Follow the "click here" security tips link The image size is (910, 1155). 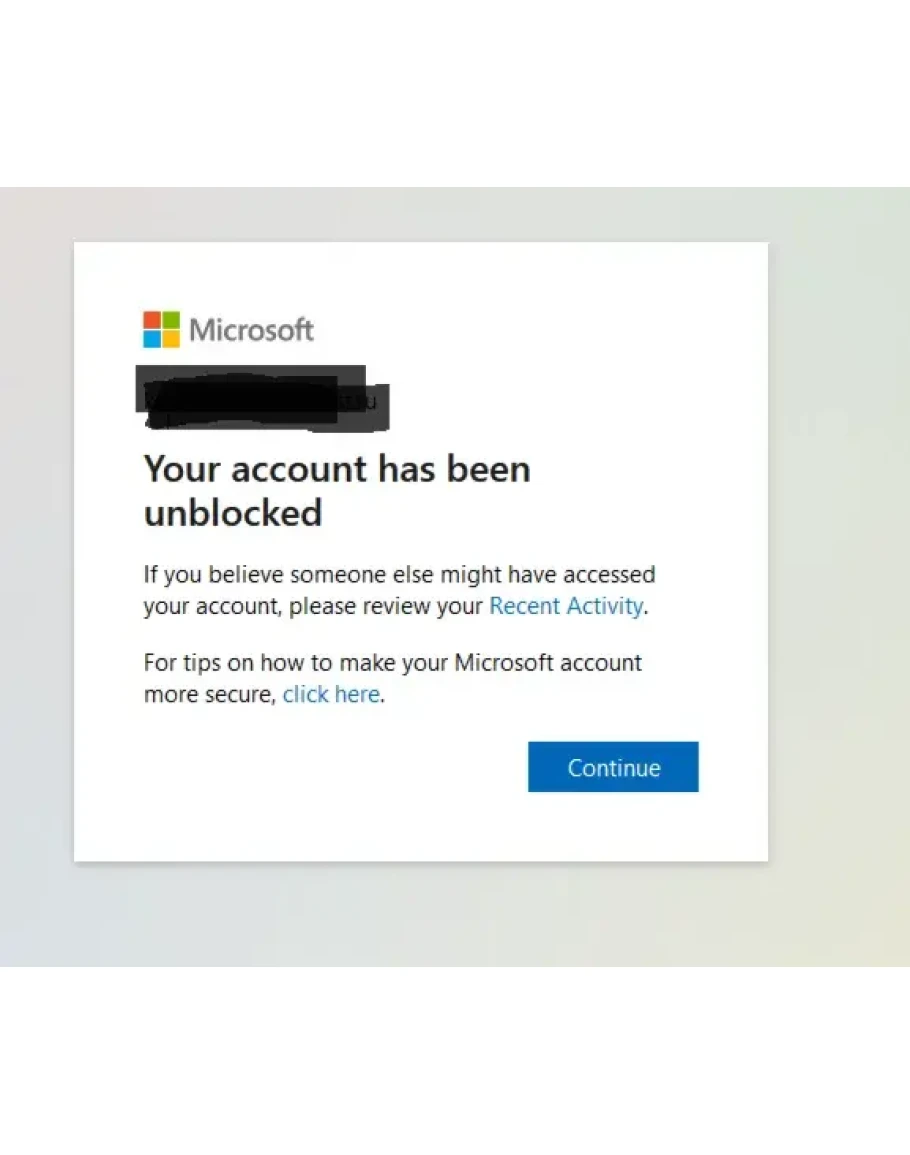(x=331, y=694)
